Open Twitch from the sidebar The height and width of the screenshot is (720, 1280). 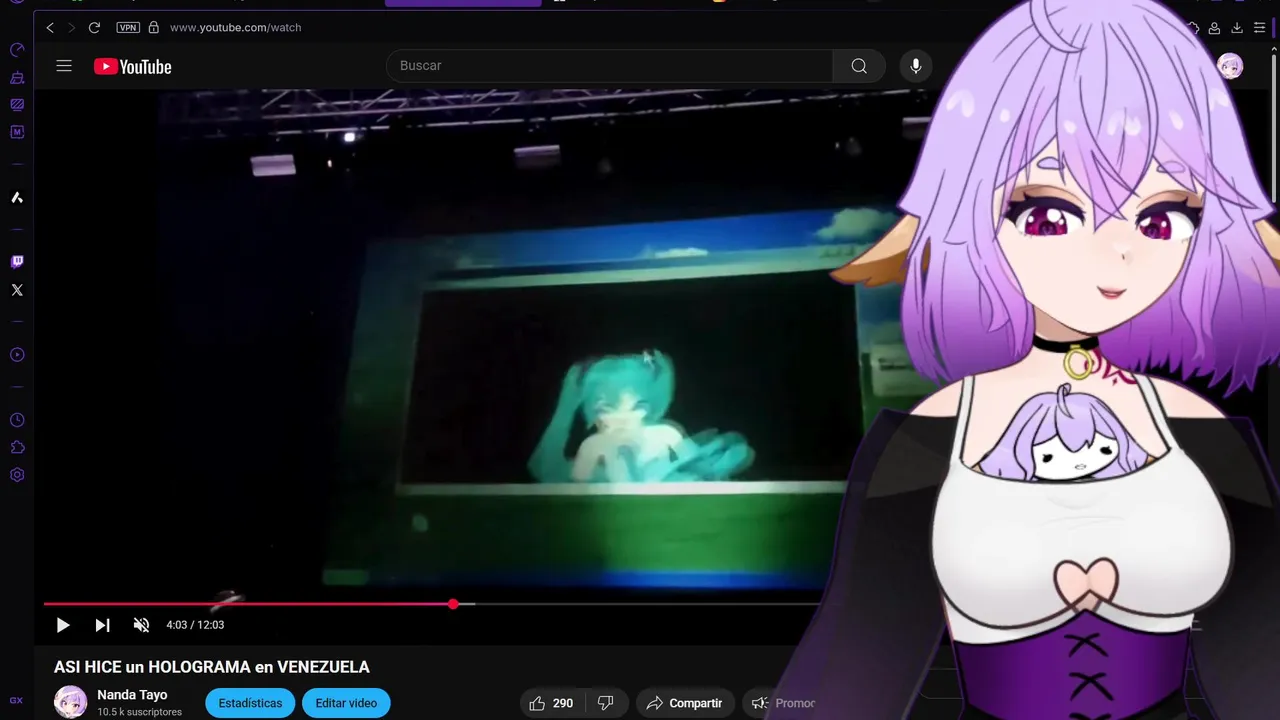(x=17, y=262)
